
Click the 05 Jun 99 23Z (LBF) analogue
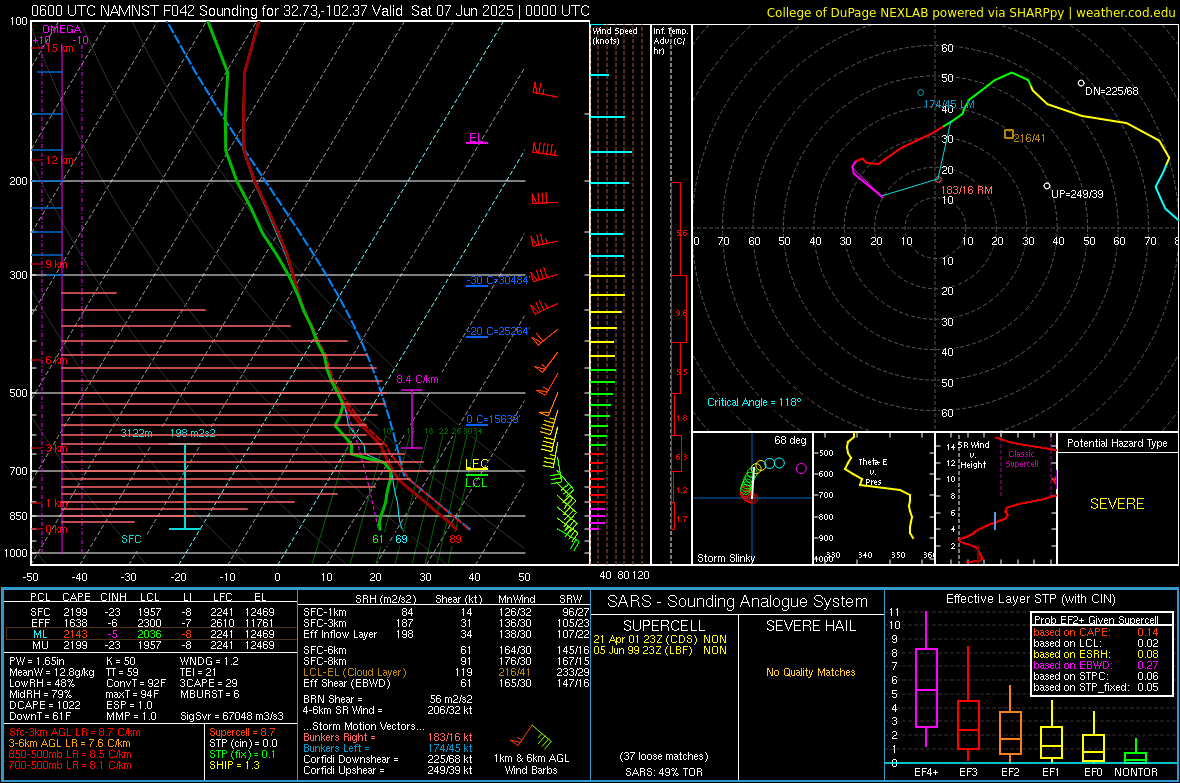660,650
